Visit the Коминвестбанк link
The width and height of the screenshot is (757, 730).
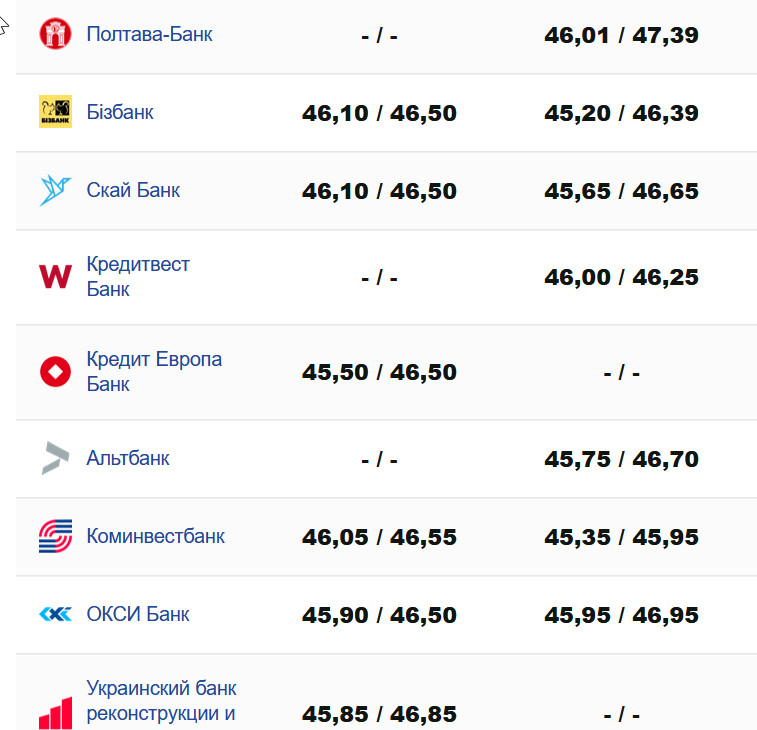(155, 536)
